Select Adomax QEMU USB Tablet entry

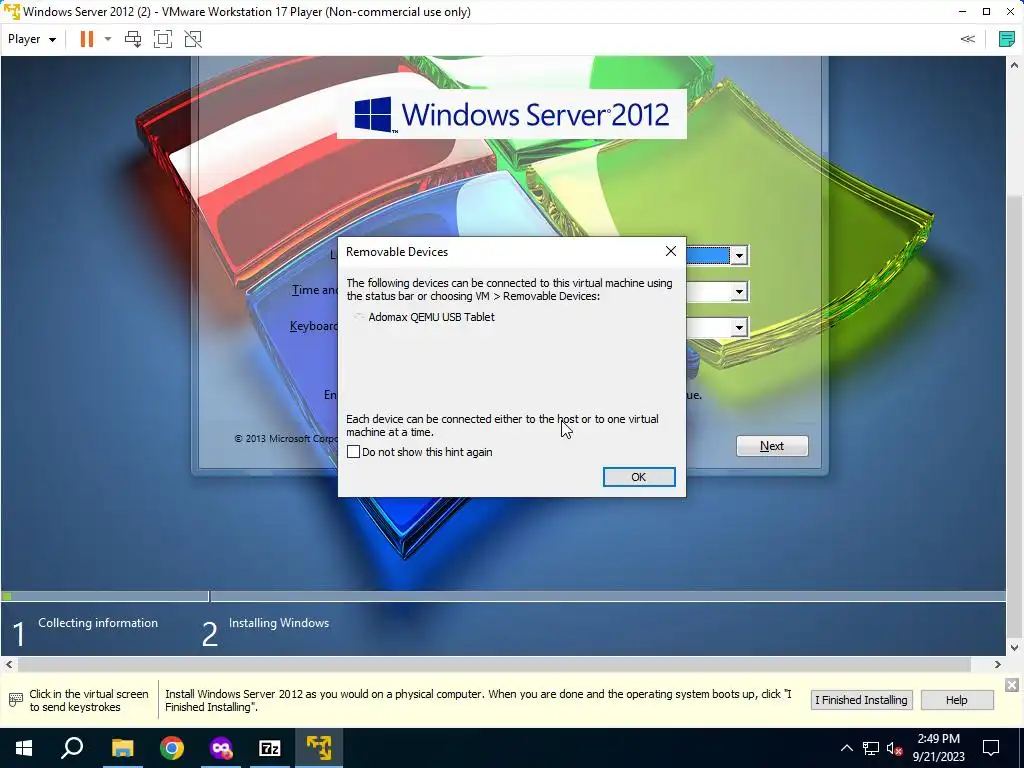431,317
